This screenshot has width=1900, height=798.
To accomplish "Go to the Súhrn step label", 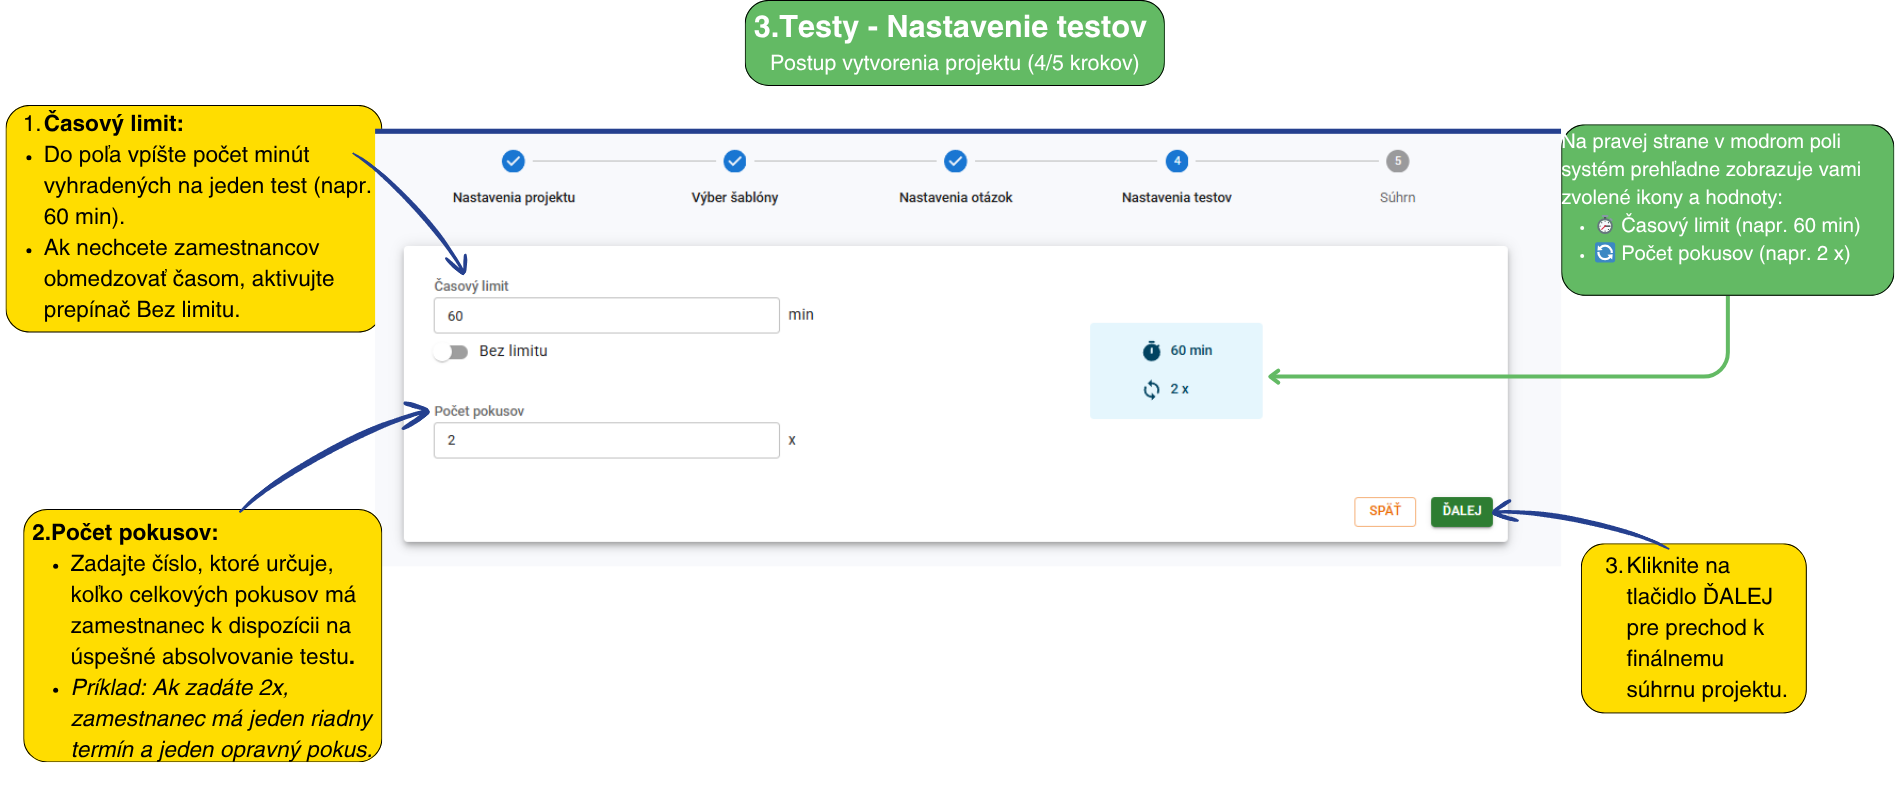I will tap(1397, 198).
